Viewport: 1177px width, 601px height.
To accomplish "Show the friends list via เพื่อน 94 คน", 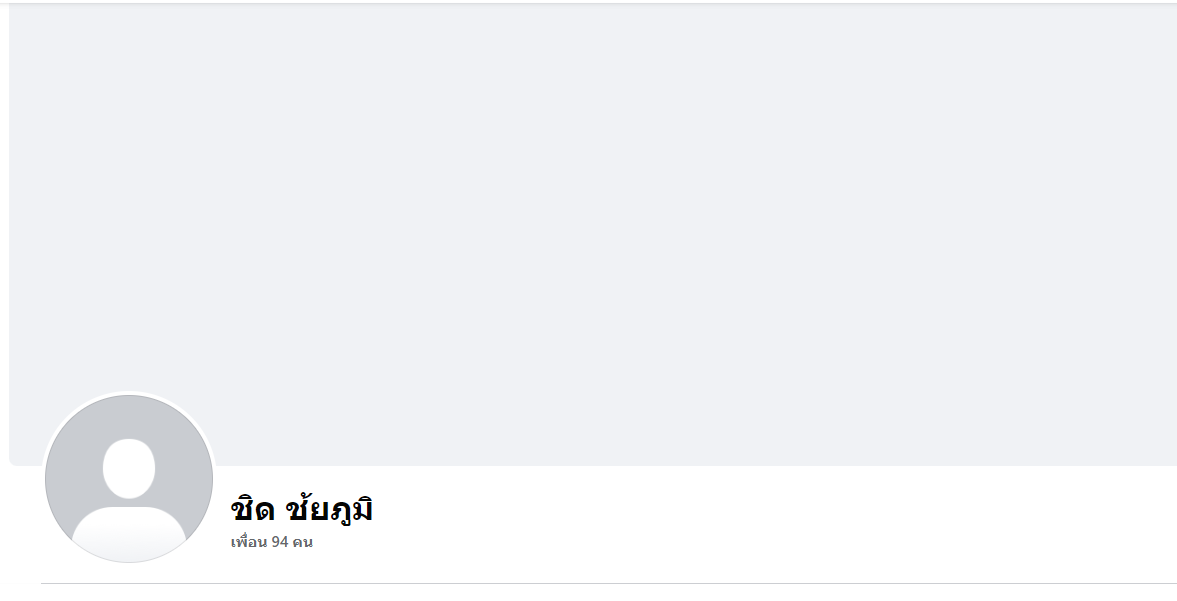I will point(272,542).
